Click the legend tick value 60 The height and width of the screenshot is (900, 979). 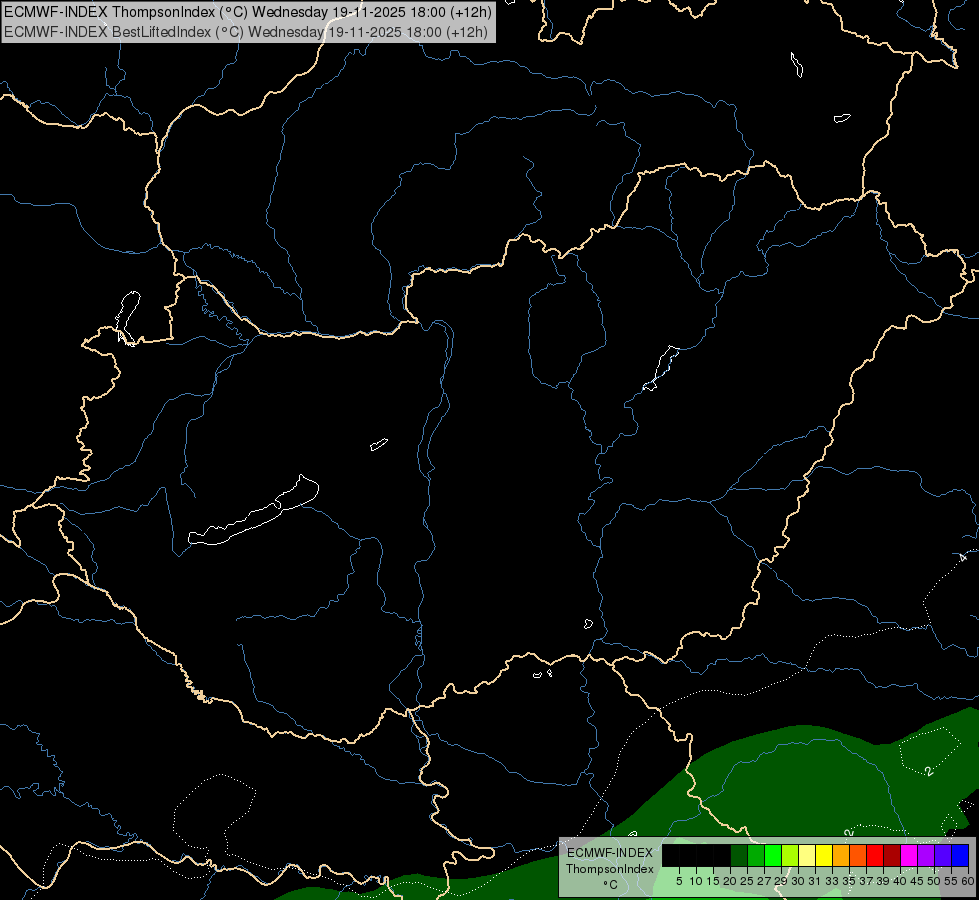[x=968, y=881]
